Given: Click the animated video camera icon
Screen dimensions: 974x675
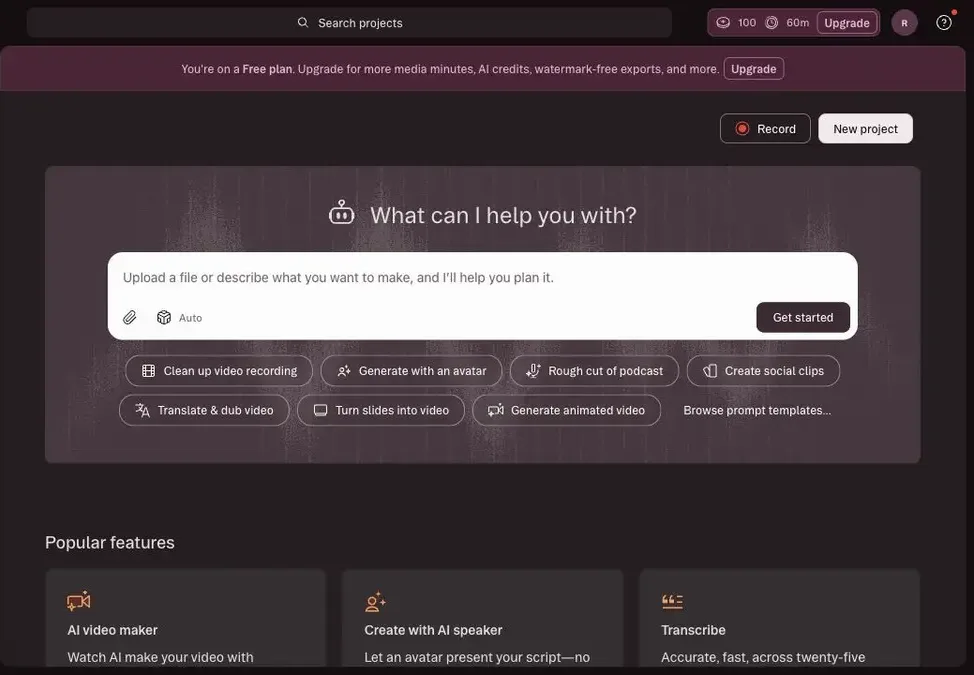Looking at the screenshot, I should pos(496,410).
